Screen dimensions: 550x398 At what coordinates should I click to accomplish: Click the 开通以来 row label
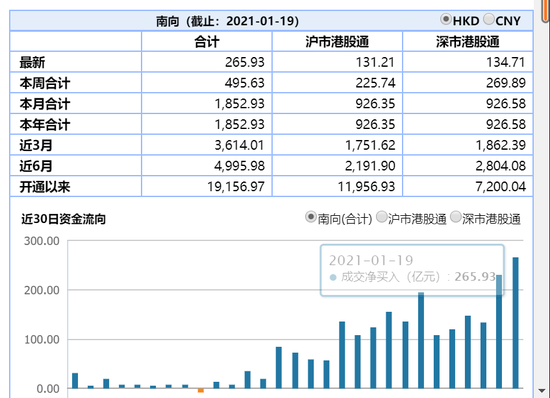point(45,187)
